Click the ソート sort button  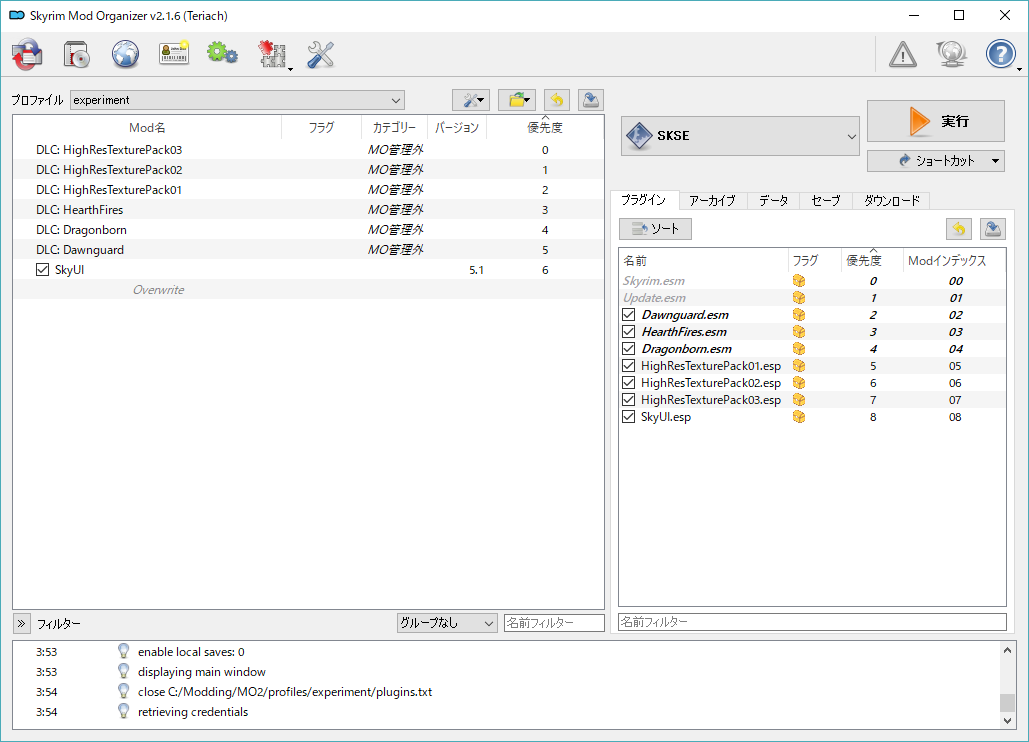point(655,229)
